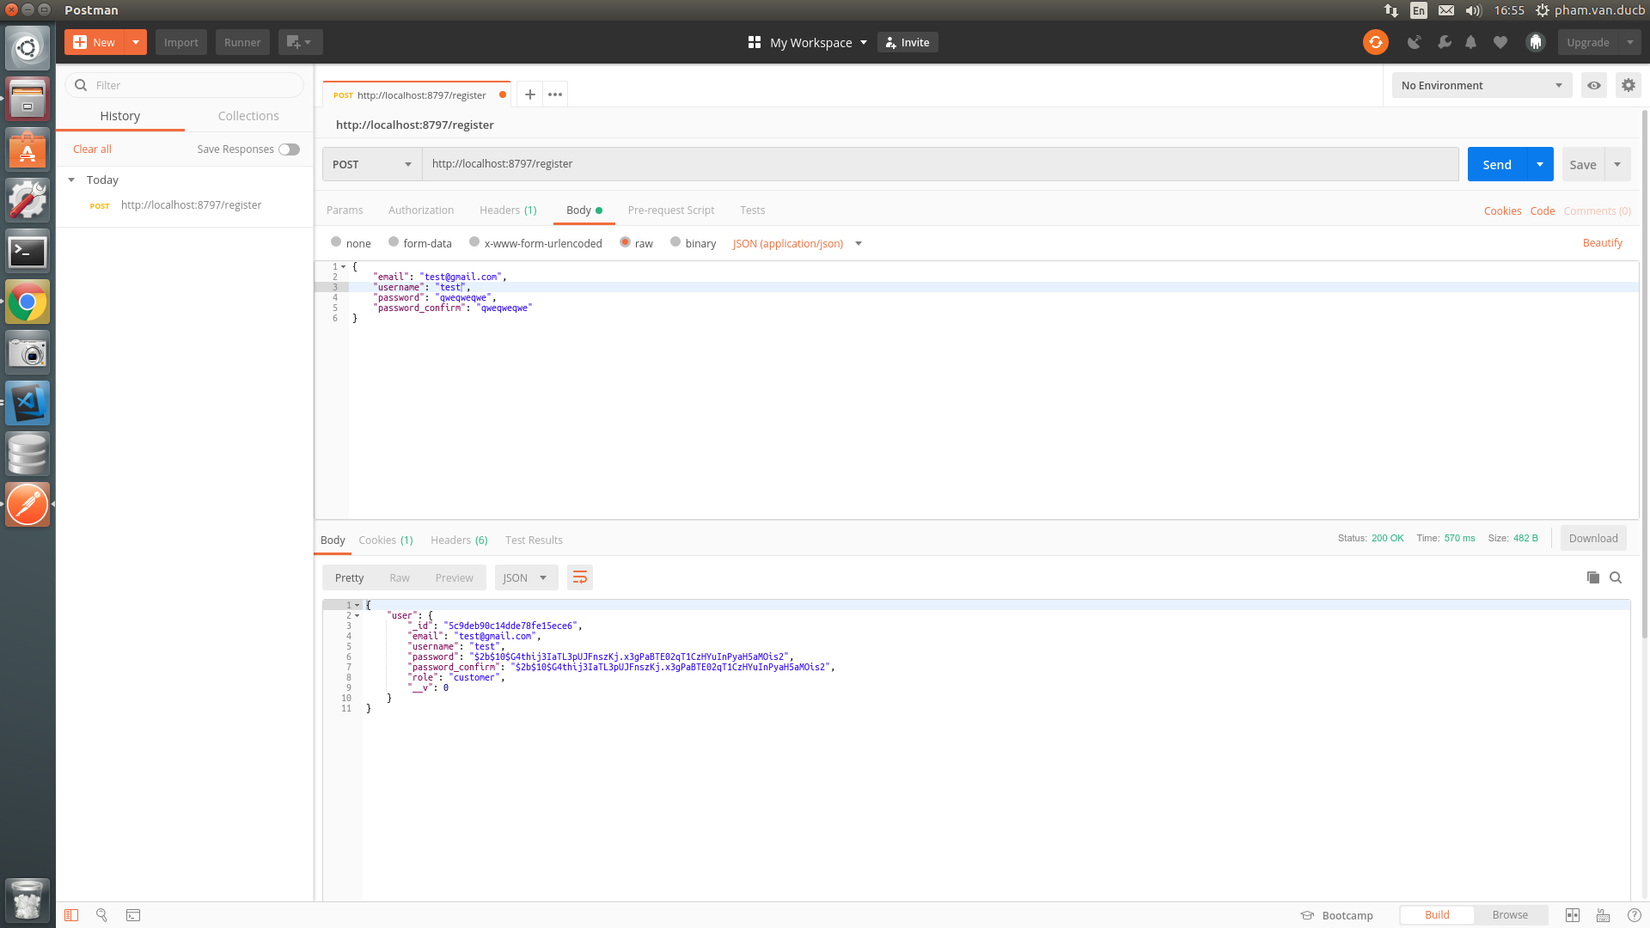This screenshot has height=928, width=1650.
Task: Open keyboard shortcuts icon
Action: pyautogui.click(x=1603, y=915)
